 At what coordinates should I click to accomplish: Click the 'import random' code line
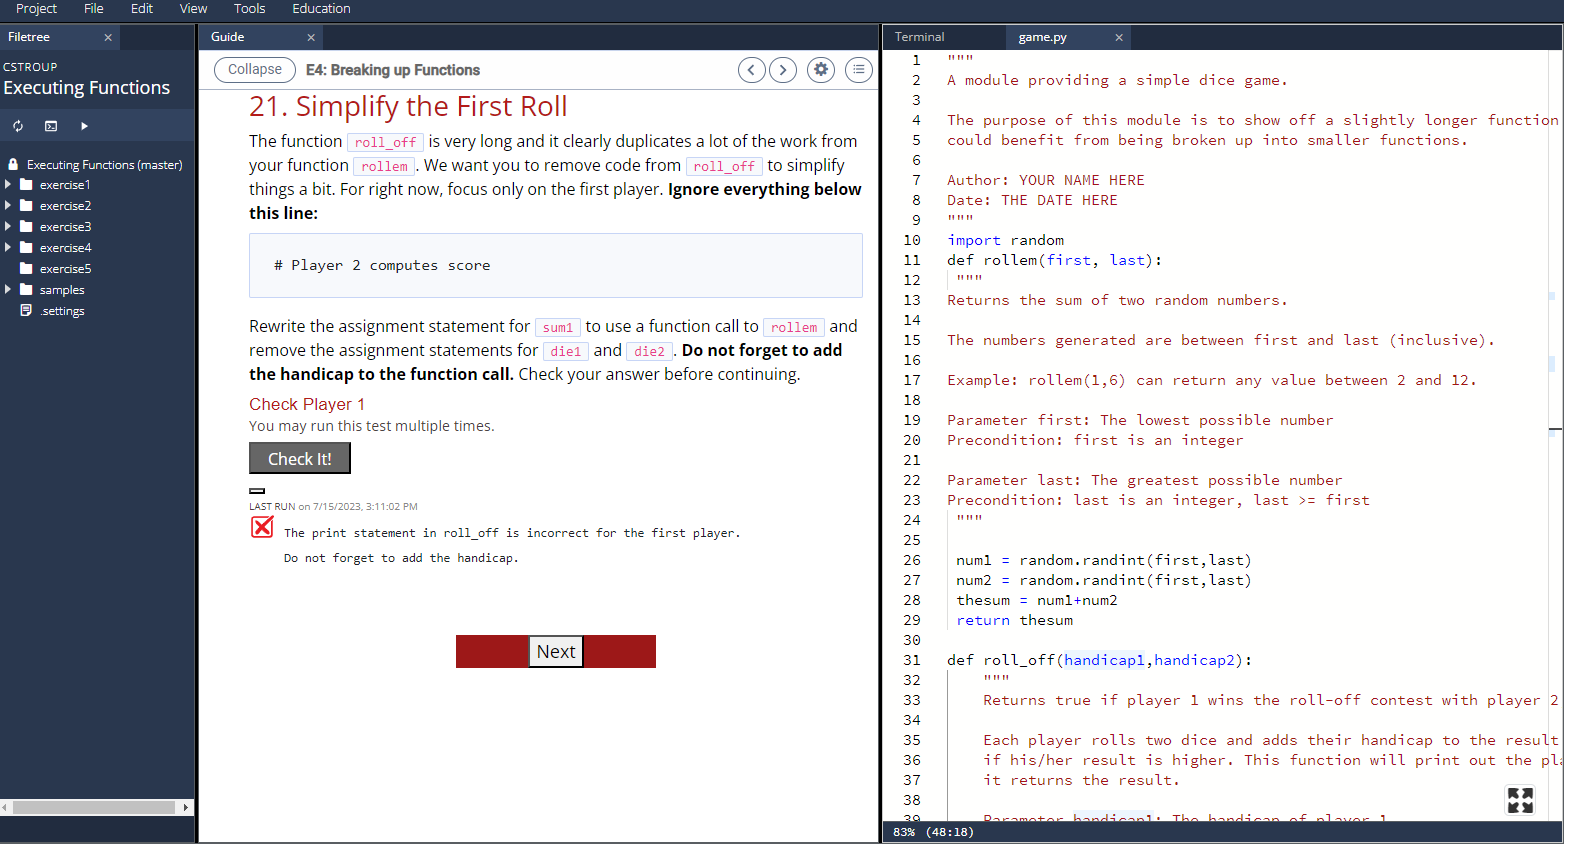point(1005,240)
